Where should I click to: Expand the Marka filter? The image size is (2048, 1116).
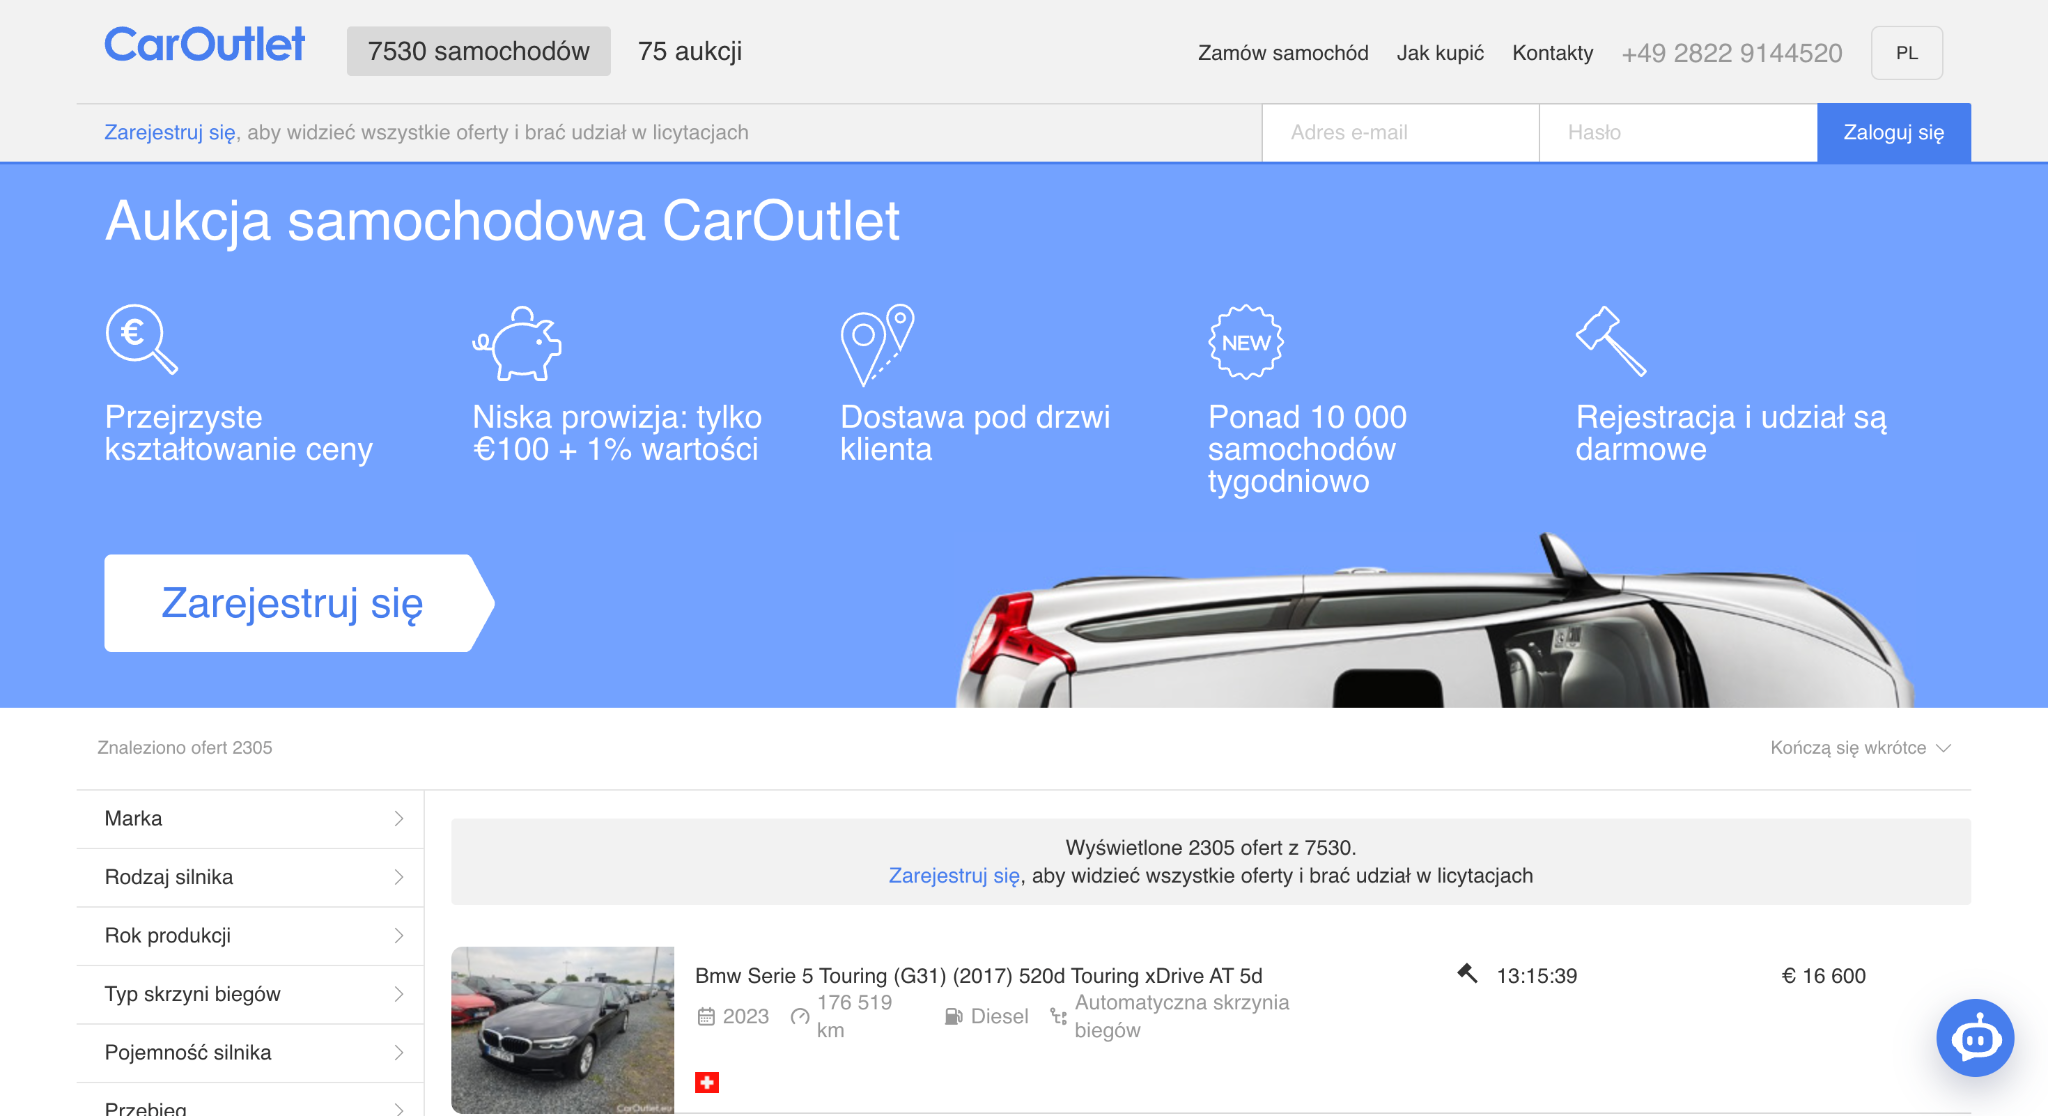[x=250, y=819]
